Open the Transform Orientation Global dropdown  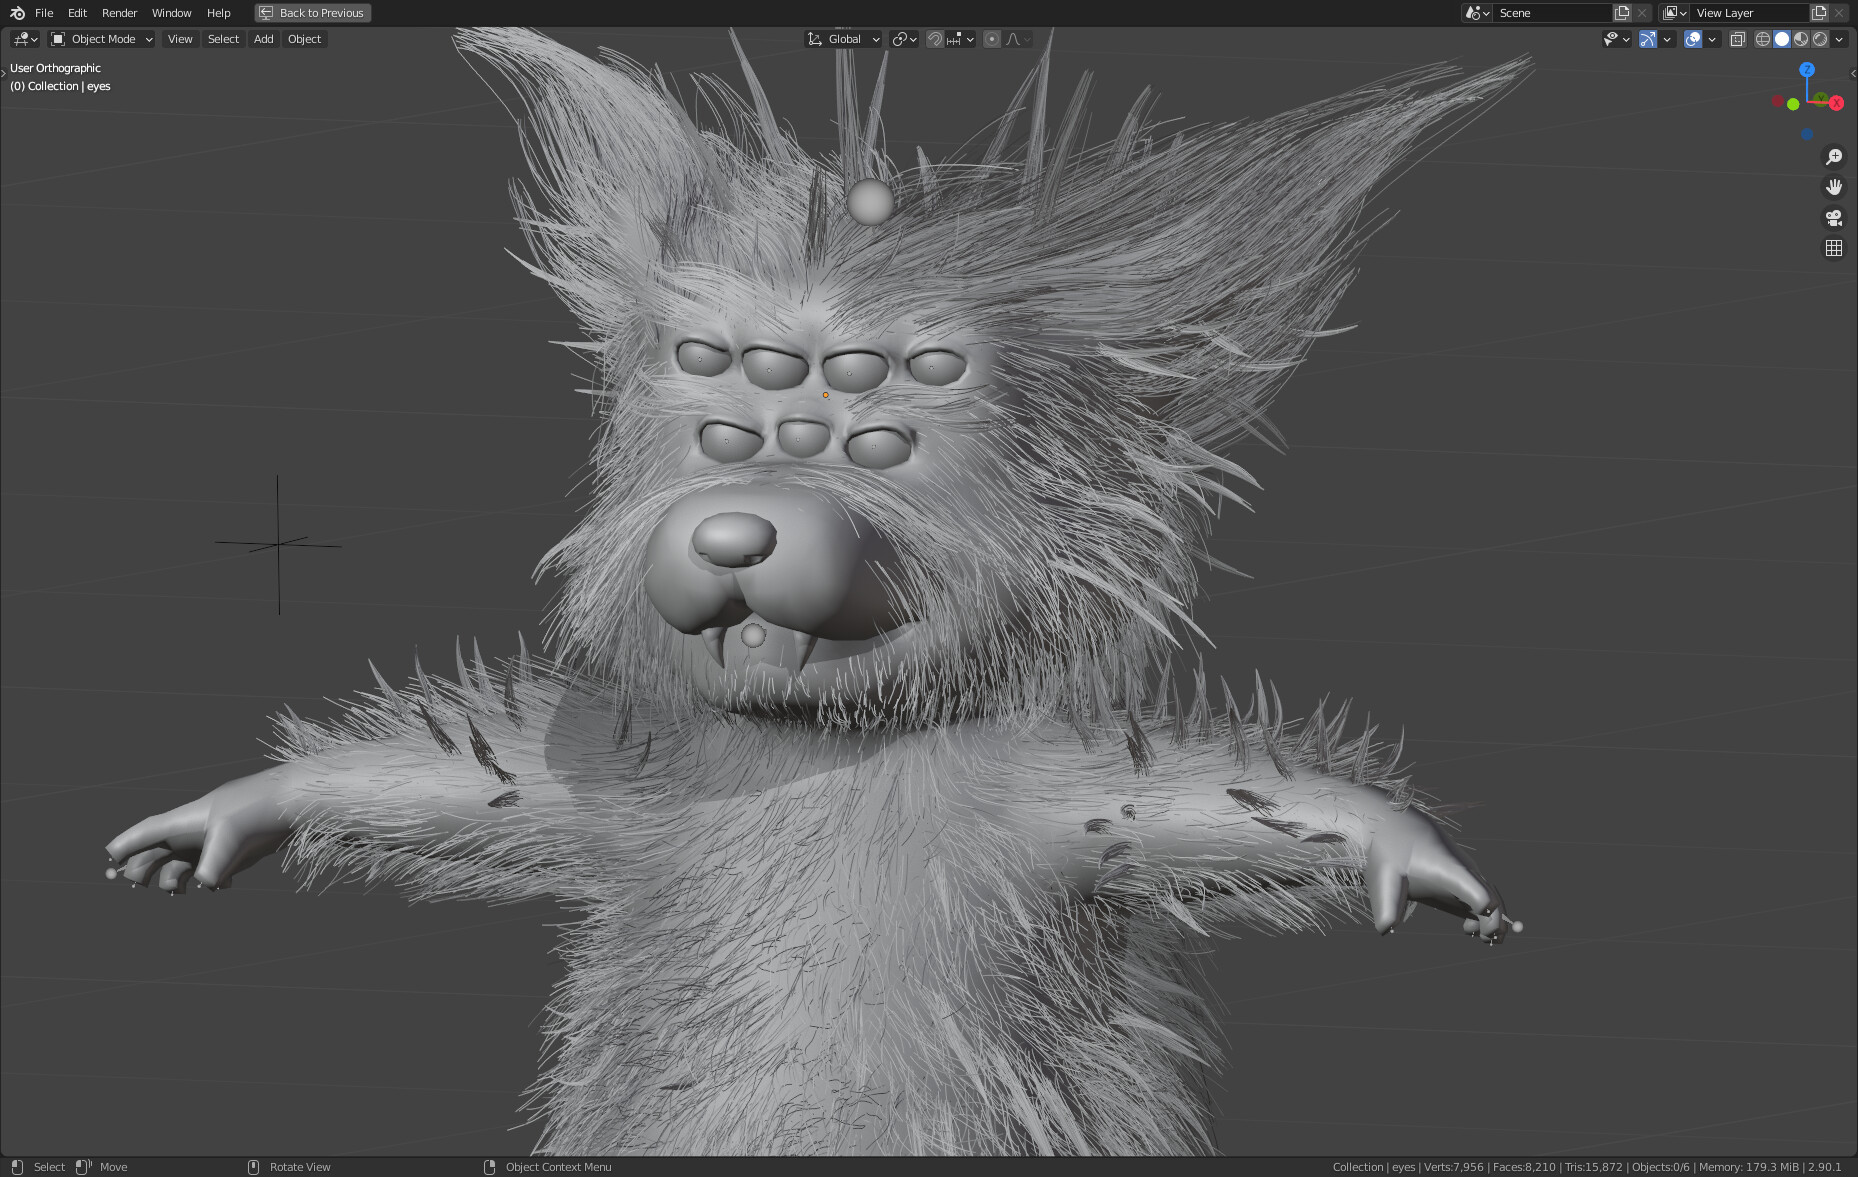coord(843,39)
